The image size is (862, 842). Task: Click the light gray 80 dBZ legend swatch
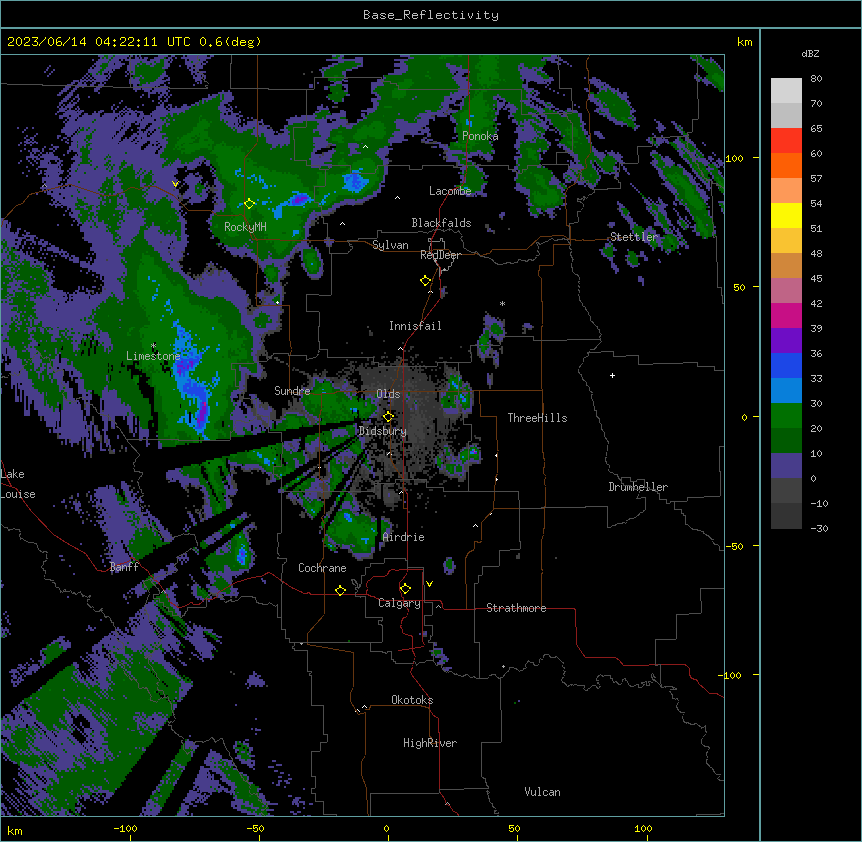point(786,91)
